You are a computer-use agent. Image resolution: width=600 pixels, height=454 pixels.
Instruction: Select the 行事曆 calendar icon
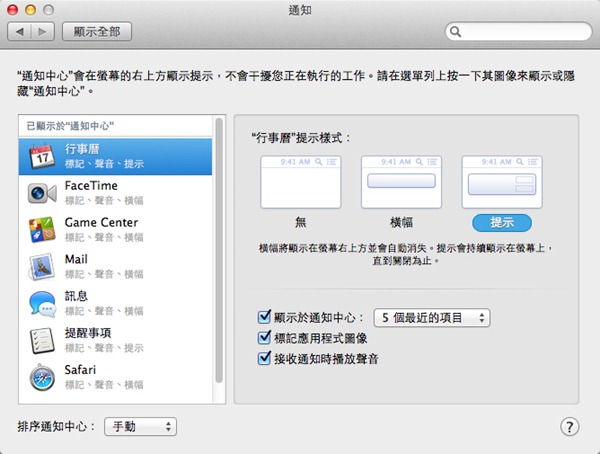[42, 157]
